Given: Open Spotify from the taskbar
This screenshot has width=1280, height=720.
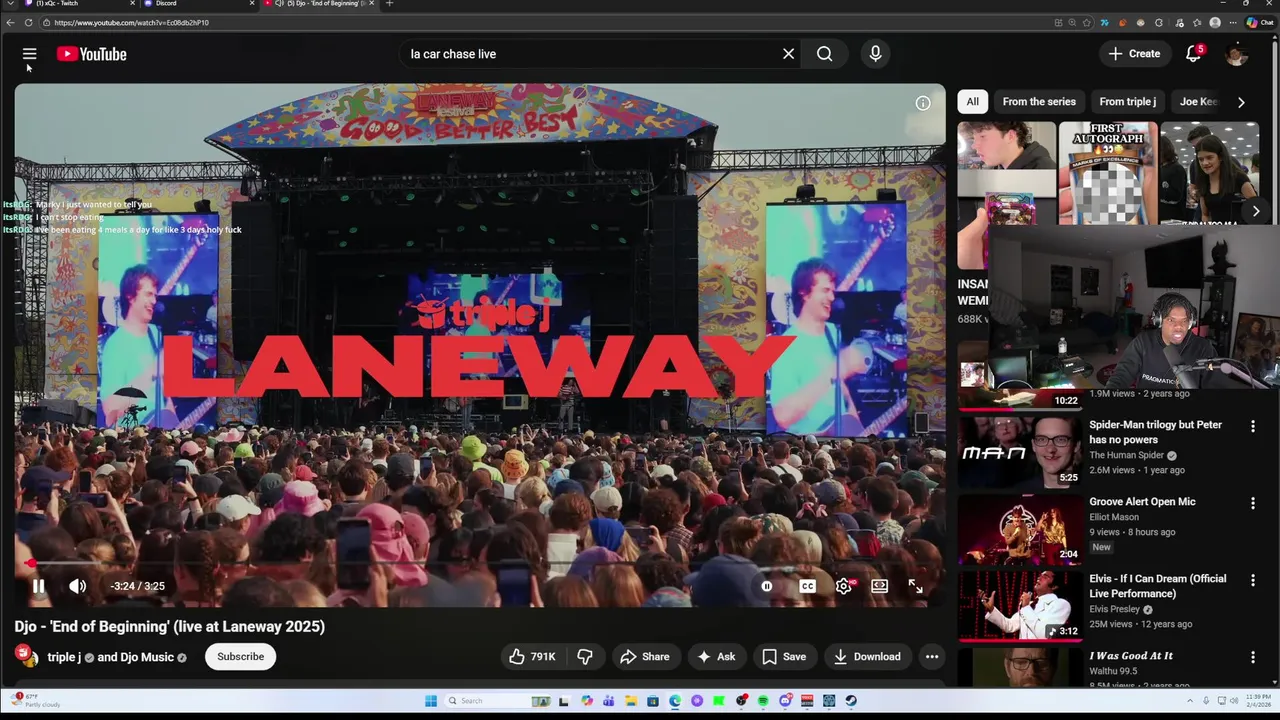Looking at the screenshot, I should coord(763,701).
